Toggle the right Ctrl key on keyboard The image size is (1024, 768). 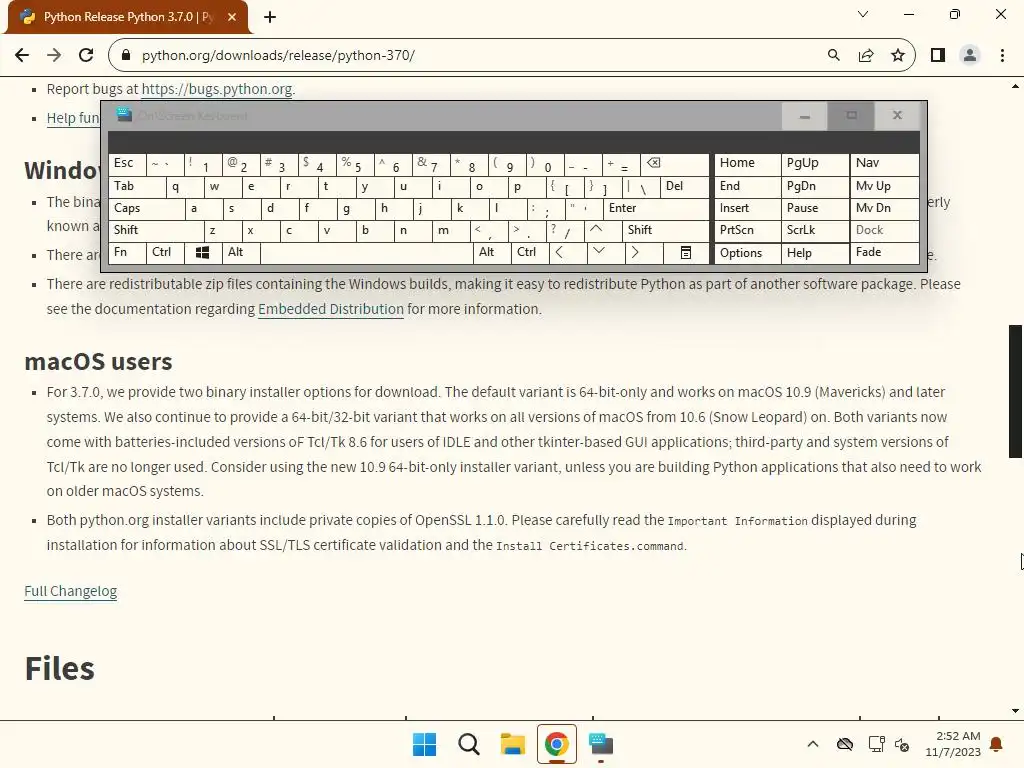530,253
